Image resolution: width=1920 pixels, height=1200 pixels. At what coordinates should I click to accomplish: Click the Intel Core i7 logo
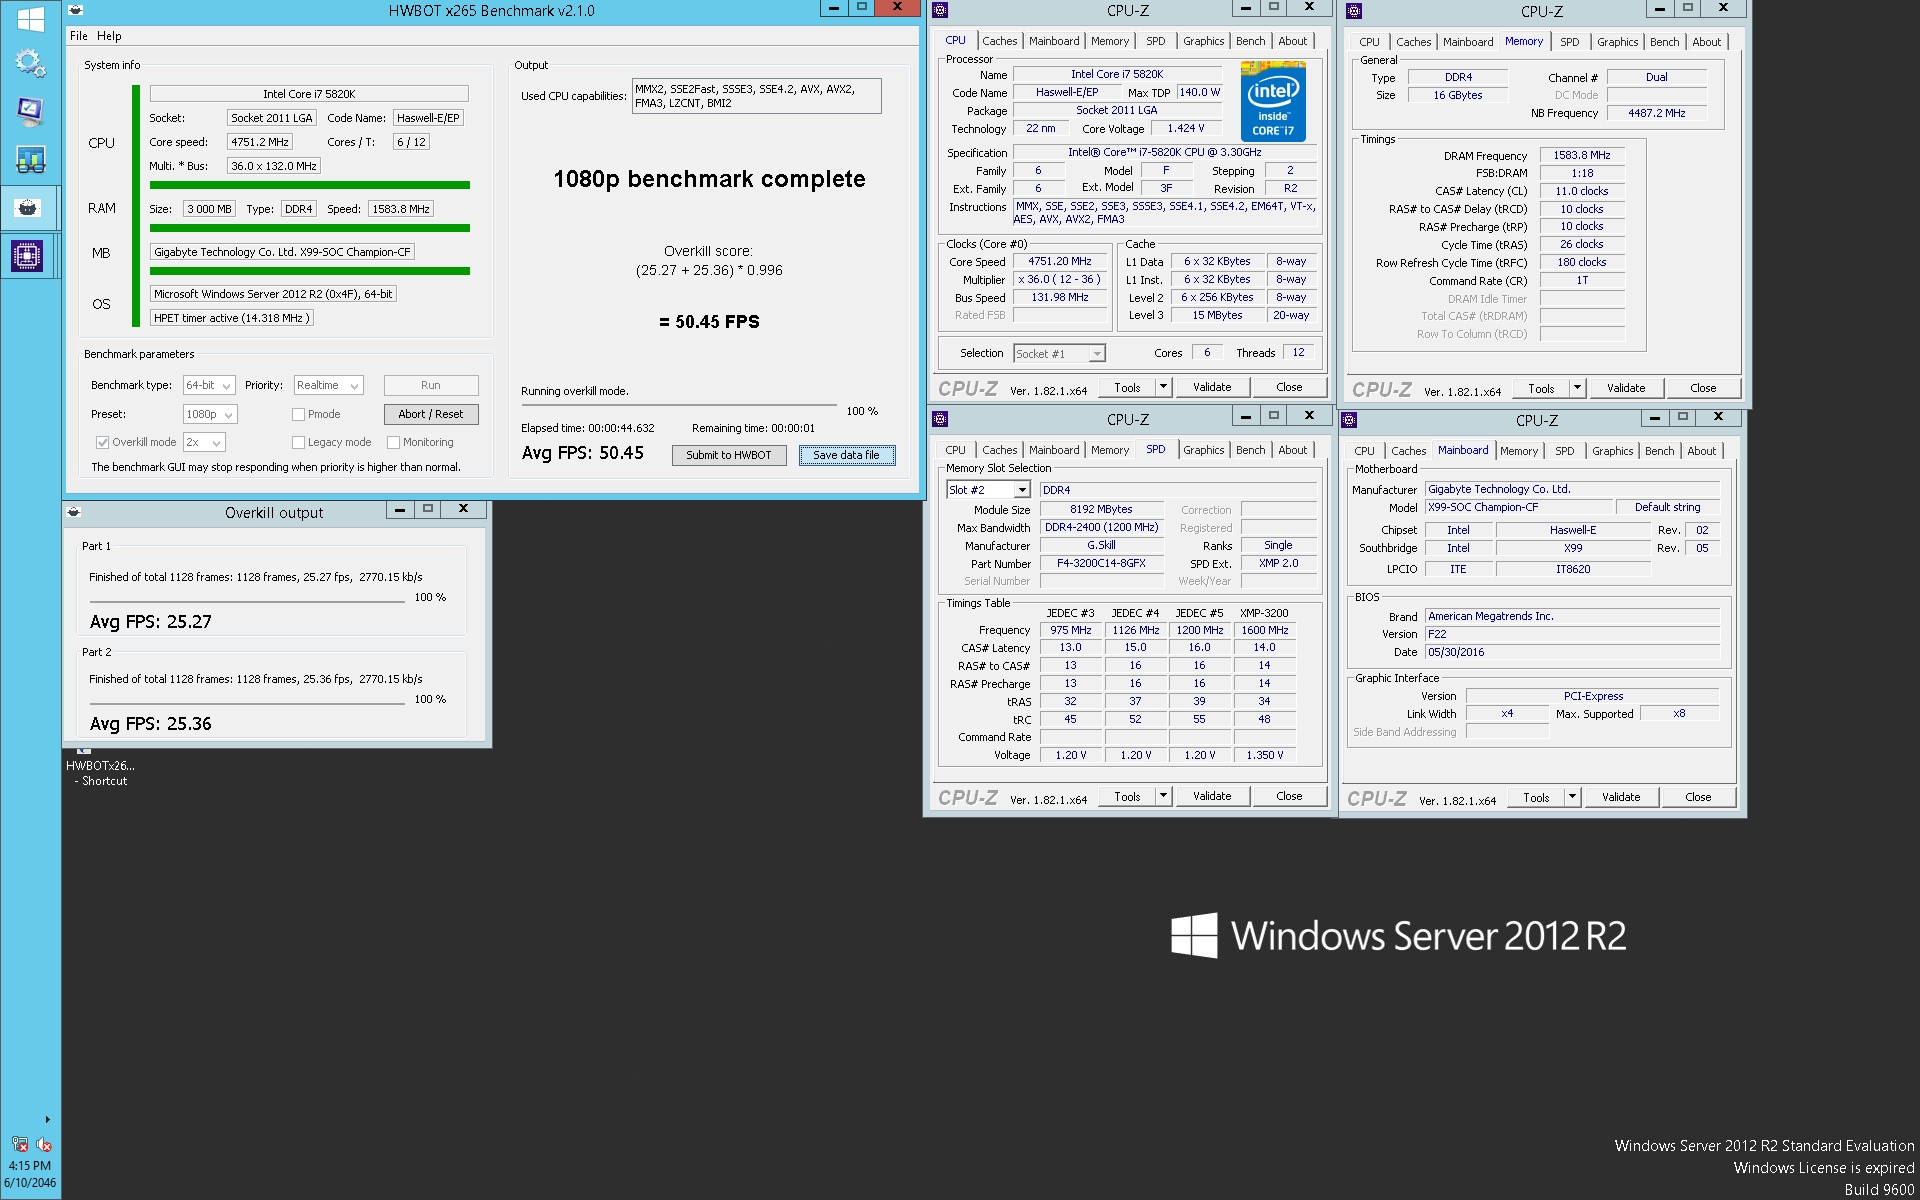(1273, 101)
